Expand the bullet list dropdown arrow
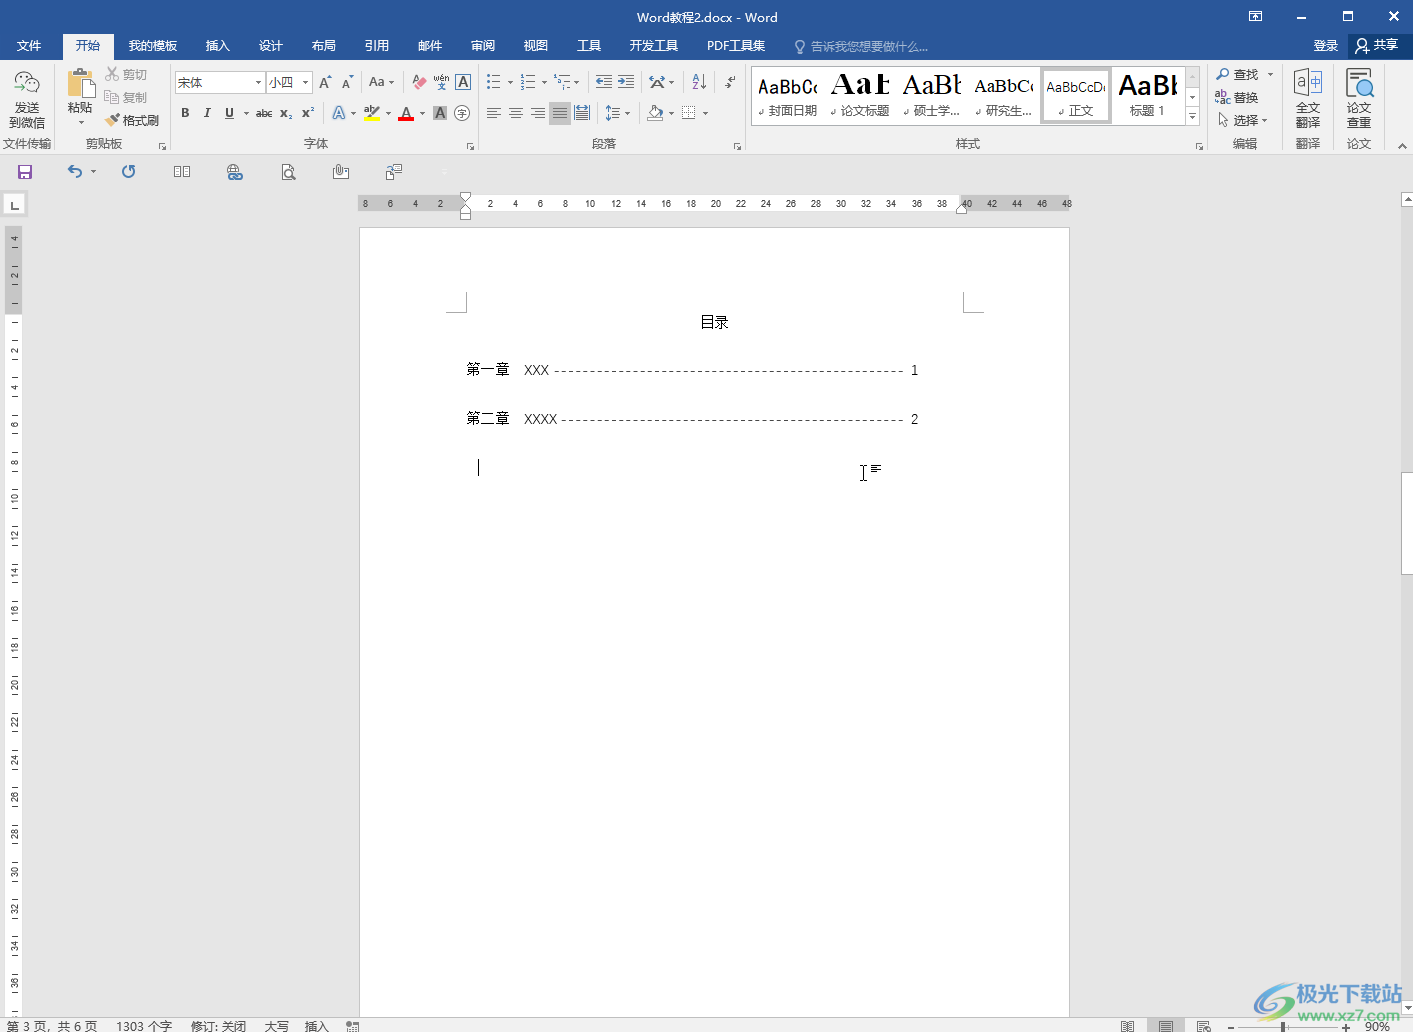This screenshot has height=1032, width=1413. (x=510, y=83)
